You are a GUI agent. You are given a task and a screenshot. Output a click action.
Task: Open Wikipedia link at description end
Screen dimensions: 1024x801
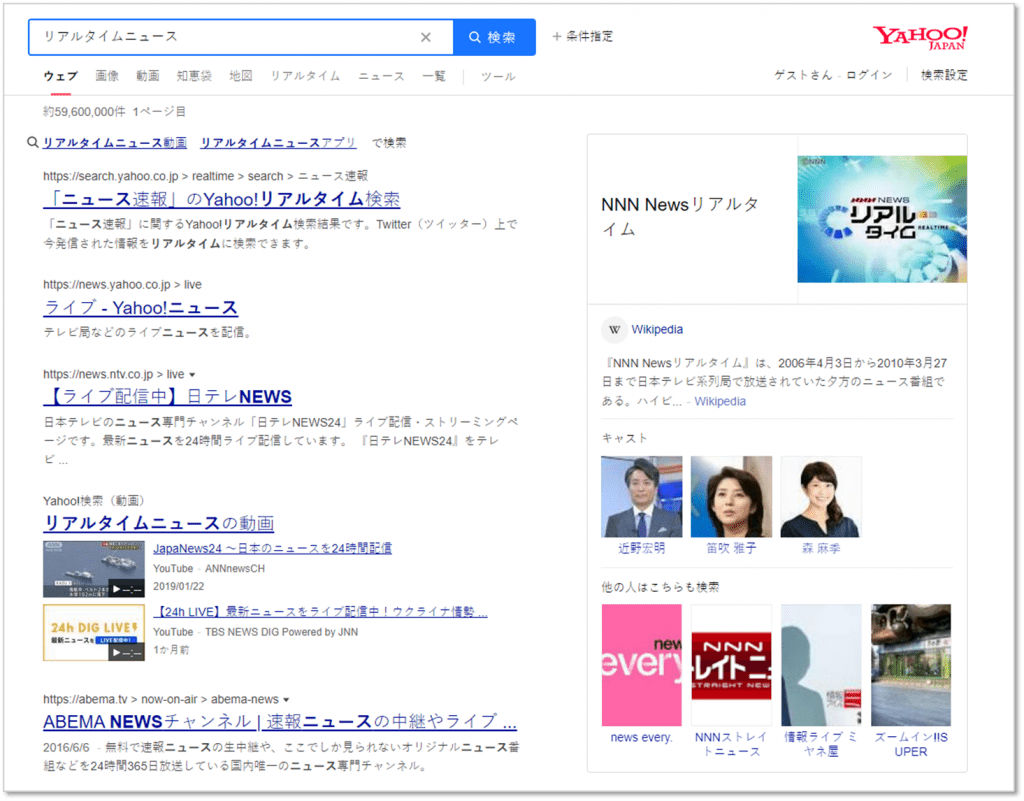(720, 401)
